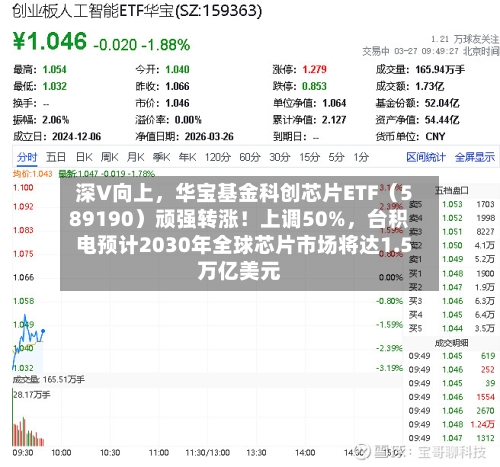Switch to the 五日 five-day tab
The image size is (500, 467).
56,157
